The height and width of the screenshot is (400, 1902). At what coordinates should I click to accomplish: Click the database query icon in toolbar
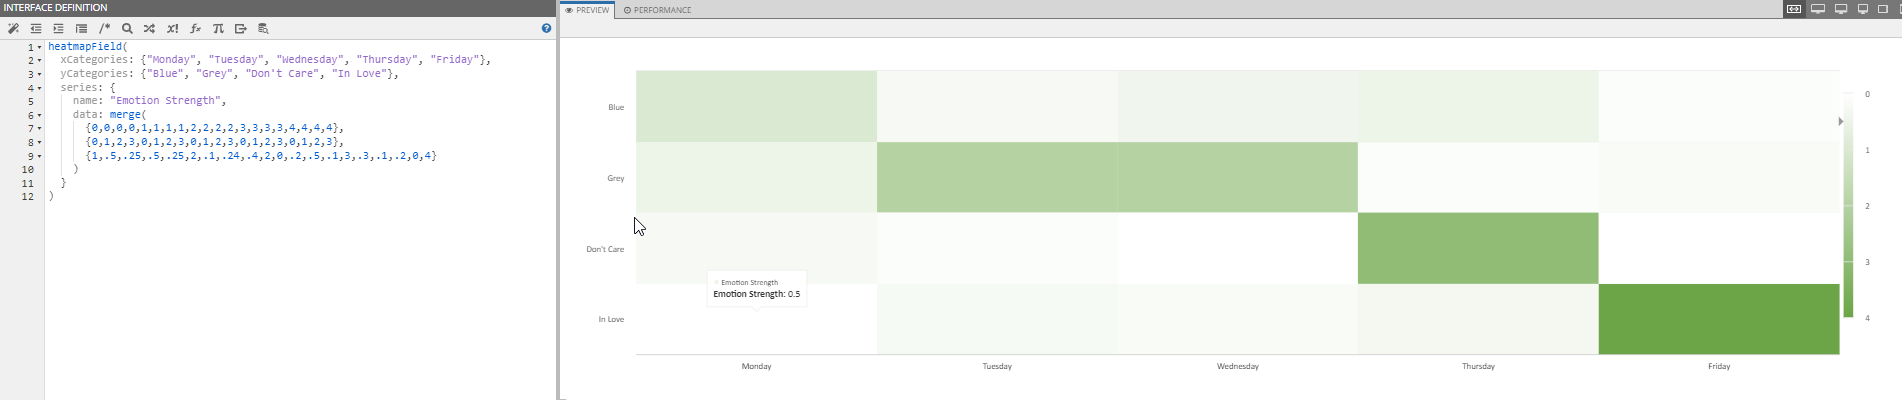point(263,29)
